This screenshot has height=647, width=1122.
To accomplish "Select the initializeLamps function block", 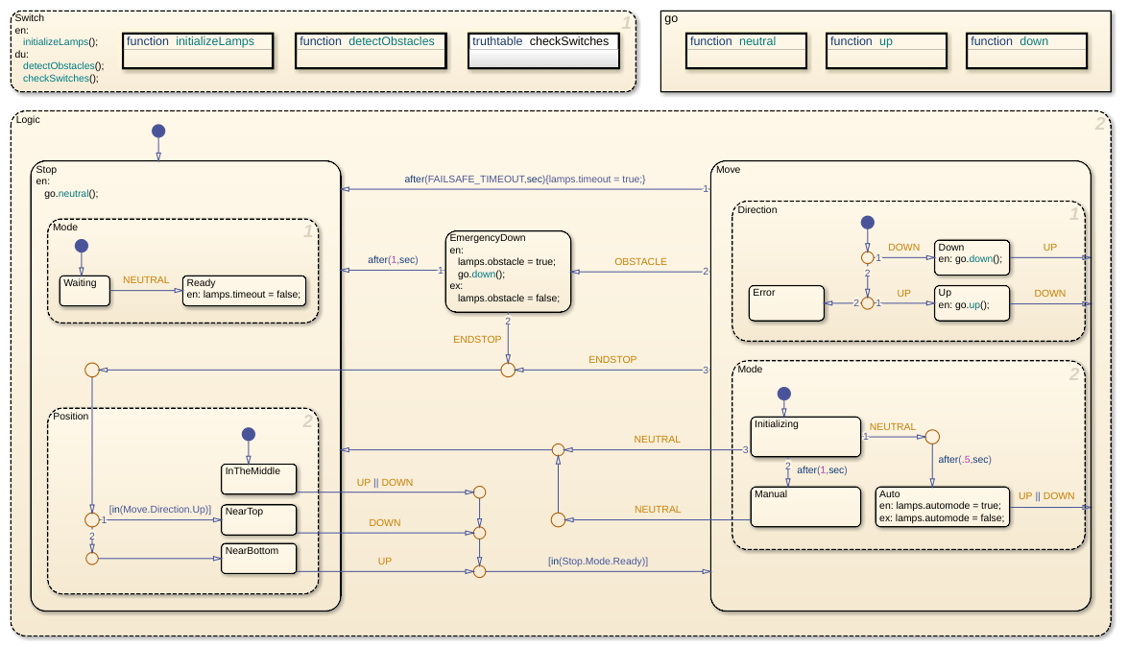I will (198, 51).
